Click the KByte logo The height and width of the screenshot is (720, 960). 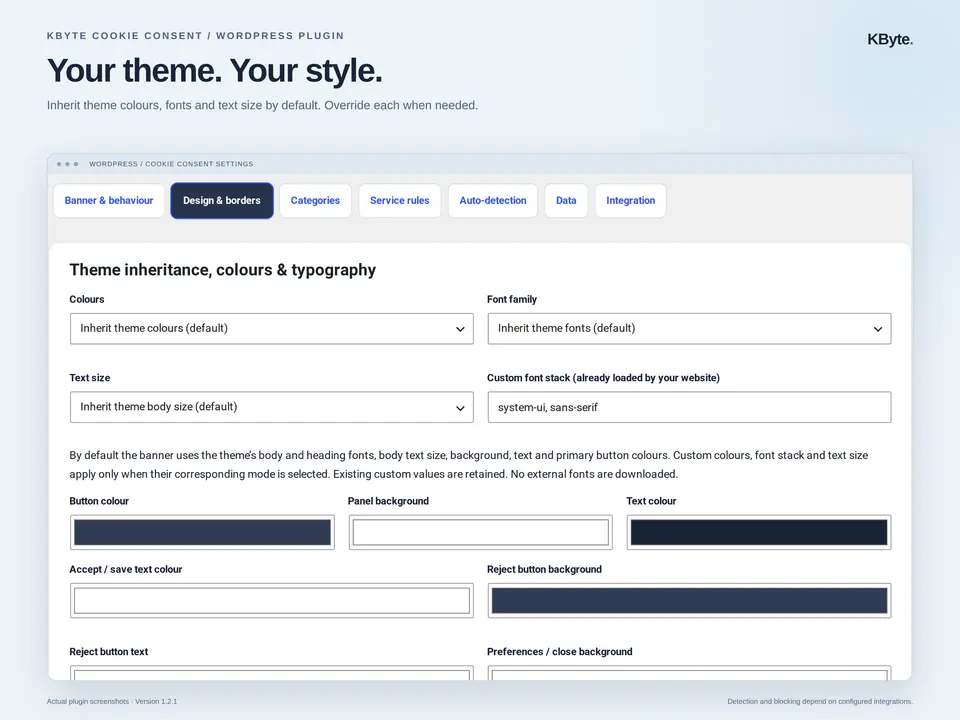890,40
